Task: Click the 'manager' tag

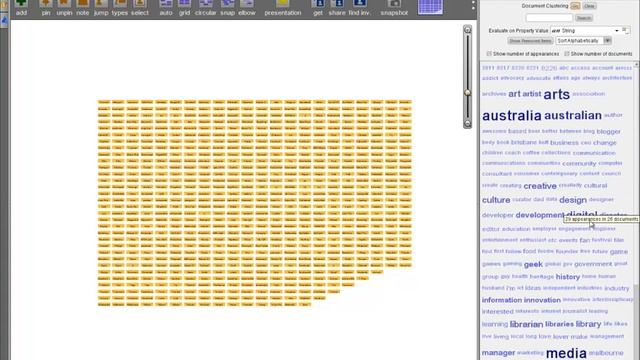Action: (498, 353)
